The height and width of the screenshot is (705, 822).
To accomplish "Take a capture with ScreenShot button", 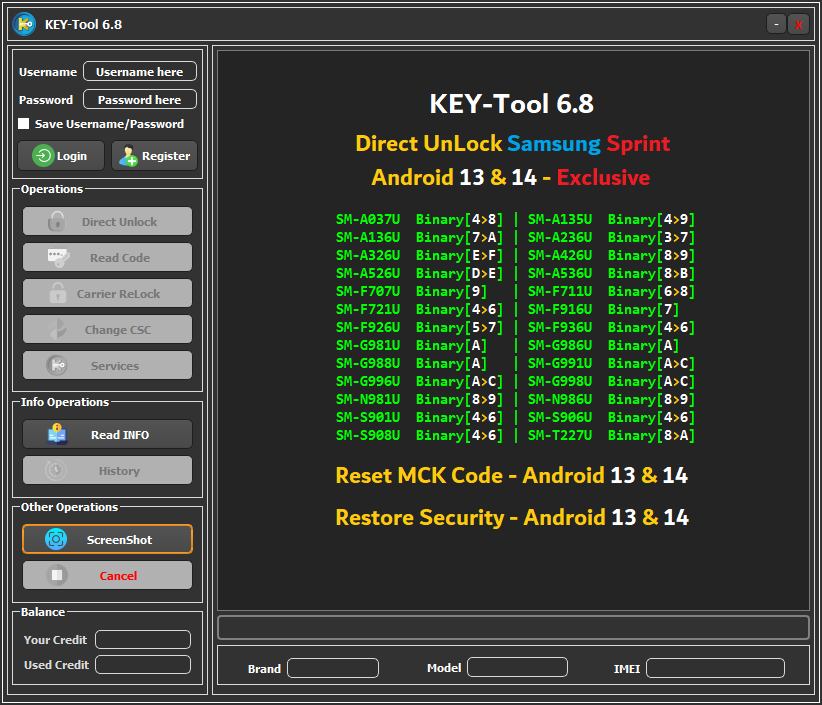I will tap(107, 539).
